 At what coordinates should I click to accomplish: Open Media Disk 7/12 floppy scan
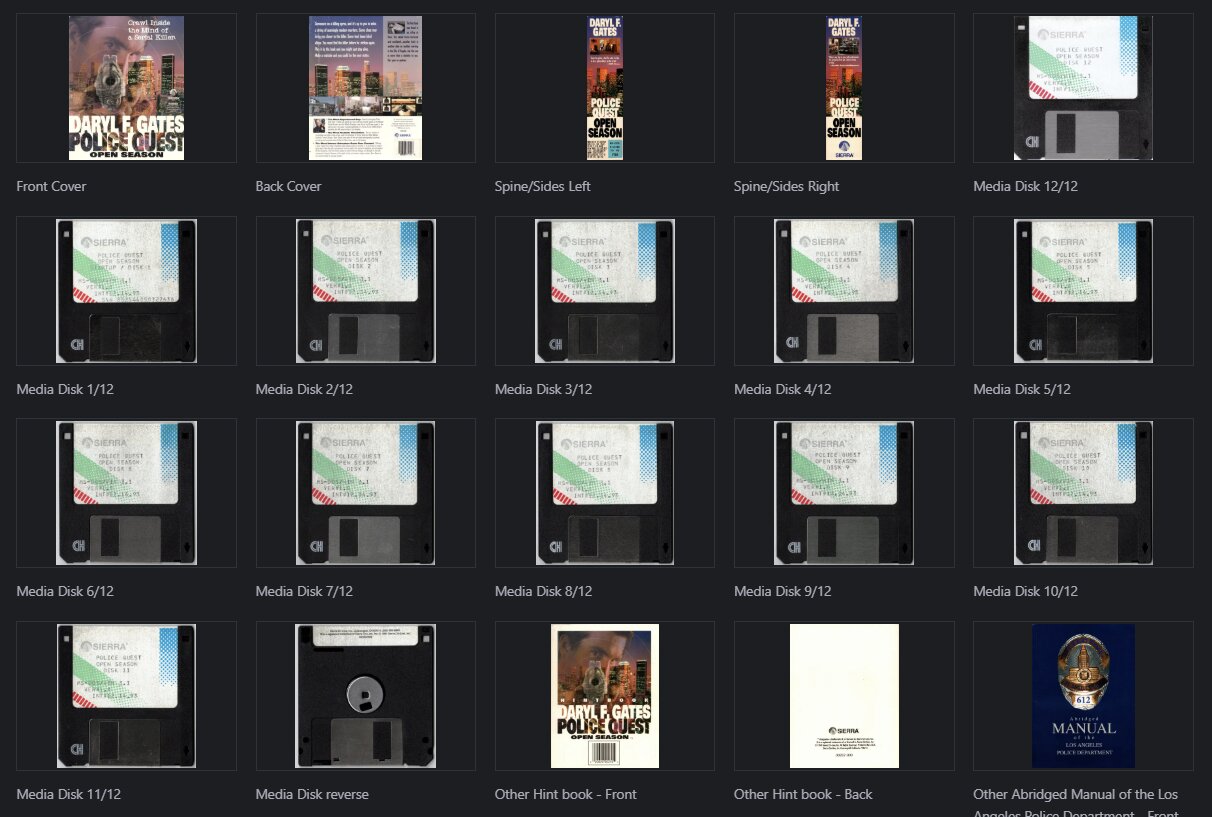tap(365, 493)
